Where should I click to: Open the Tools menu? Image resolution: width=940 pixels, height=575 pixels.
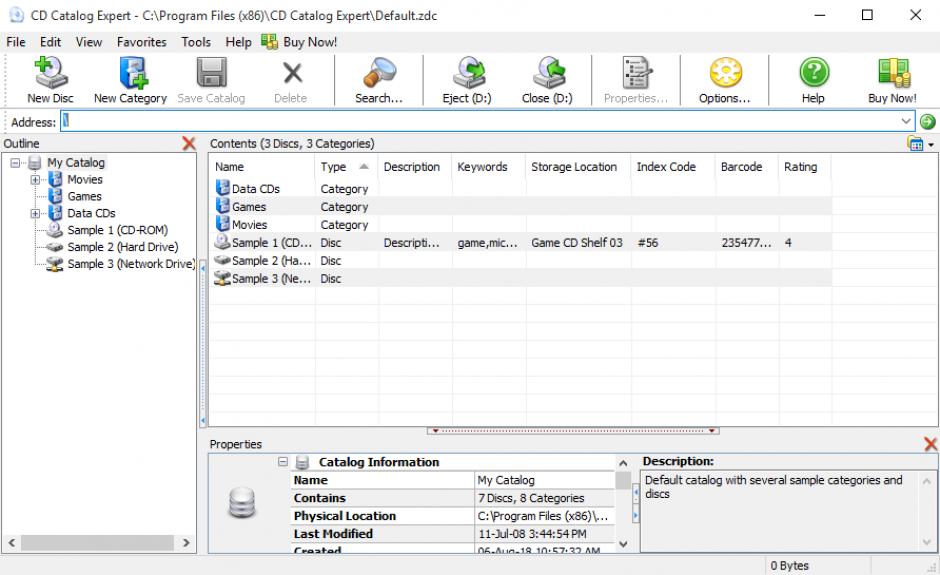[x=196, y=42]
